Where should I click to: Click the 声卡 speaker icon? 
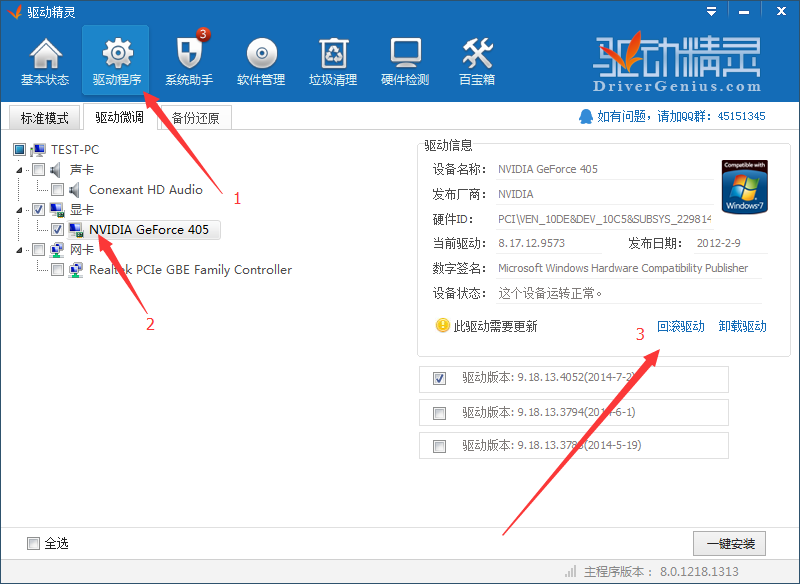tap(56, 169)
